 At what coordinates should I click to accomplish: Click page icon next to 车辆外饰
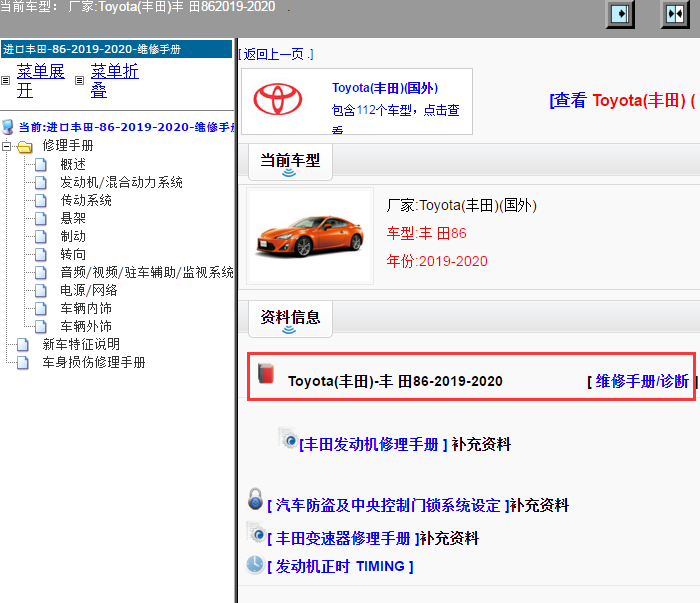pos(41,327)
